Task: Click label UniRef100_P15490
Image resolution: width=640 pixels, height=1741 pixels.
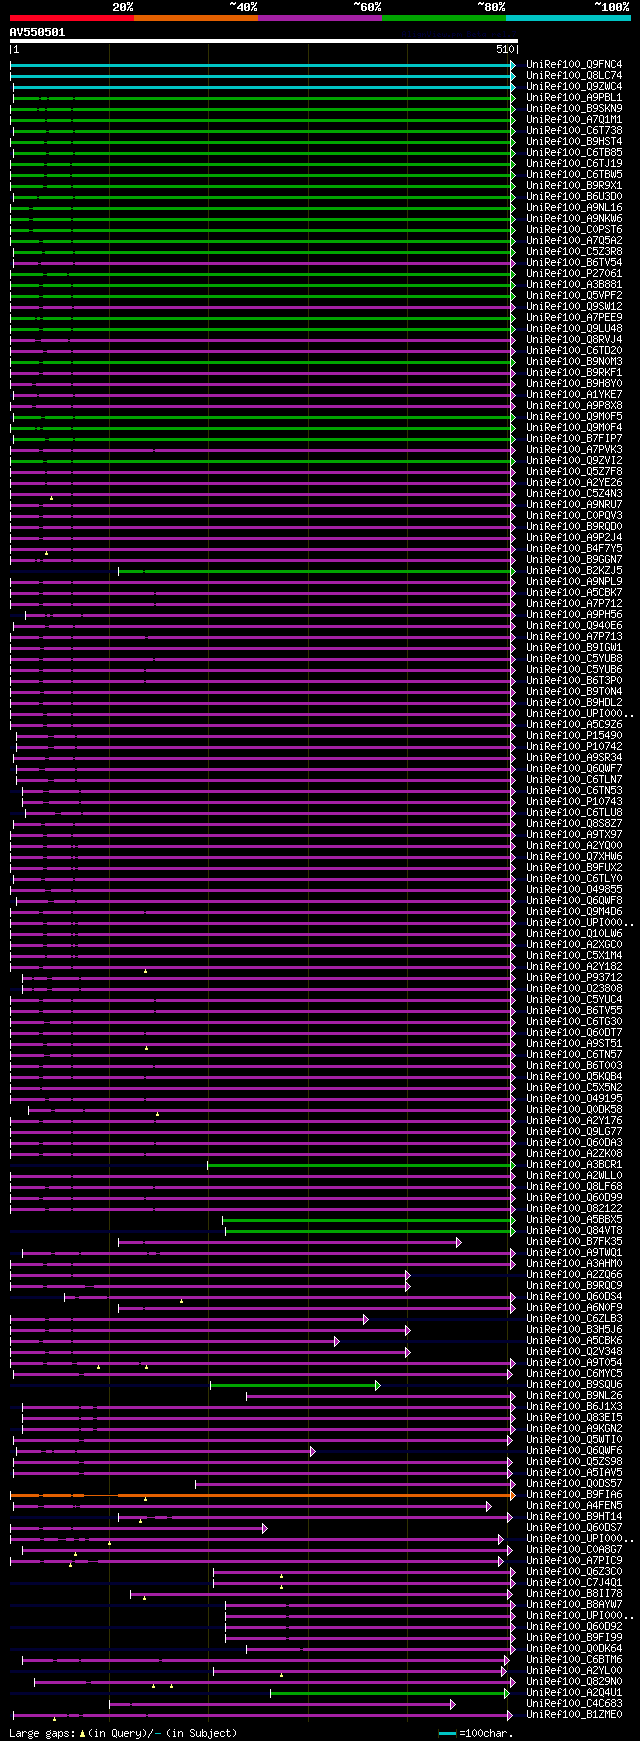Action: tap(574, 736)
